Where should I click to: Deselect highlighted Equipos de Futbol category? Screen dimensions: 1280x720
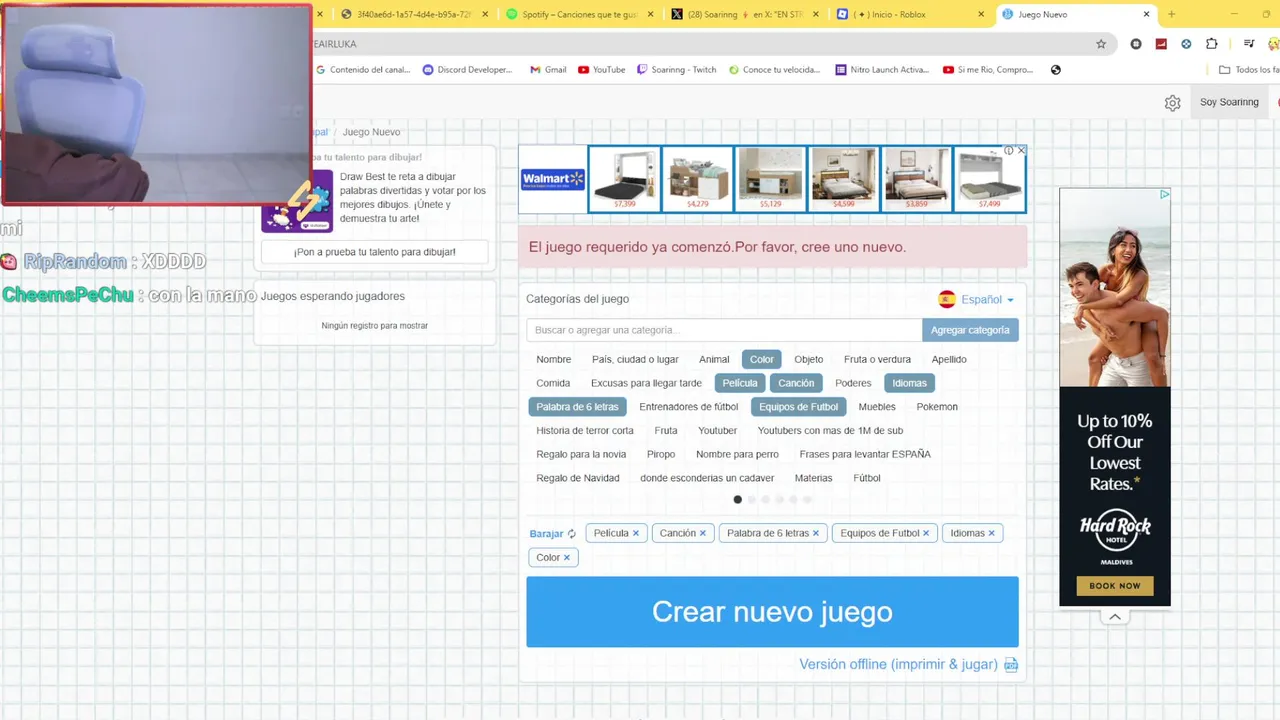coord(798,407)
